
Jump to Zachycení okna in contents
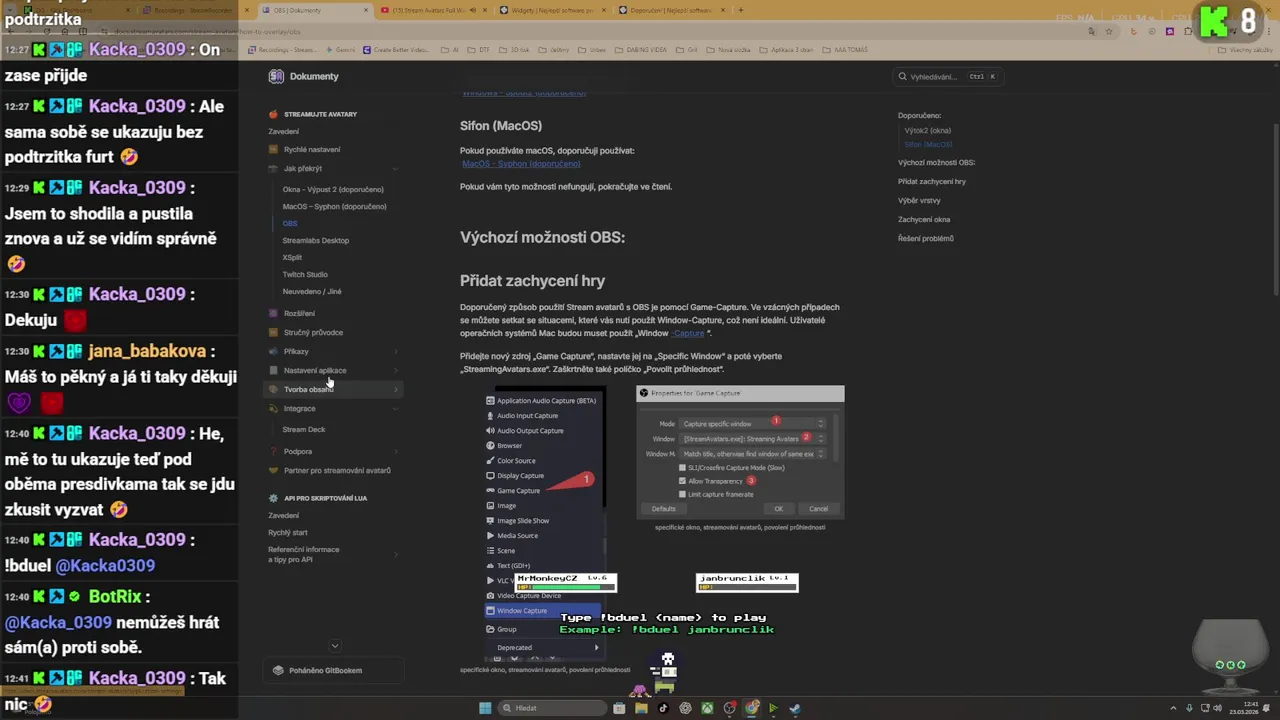[924, 219]
